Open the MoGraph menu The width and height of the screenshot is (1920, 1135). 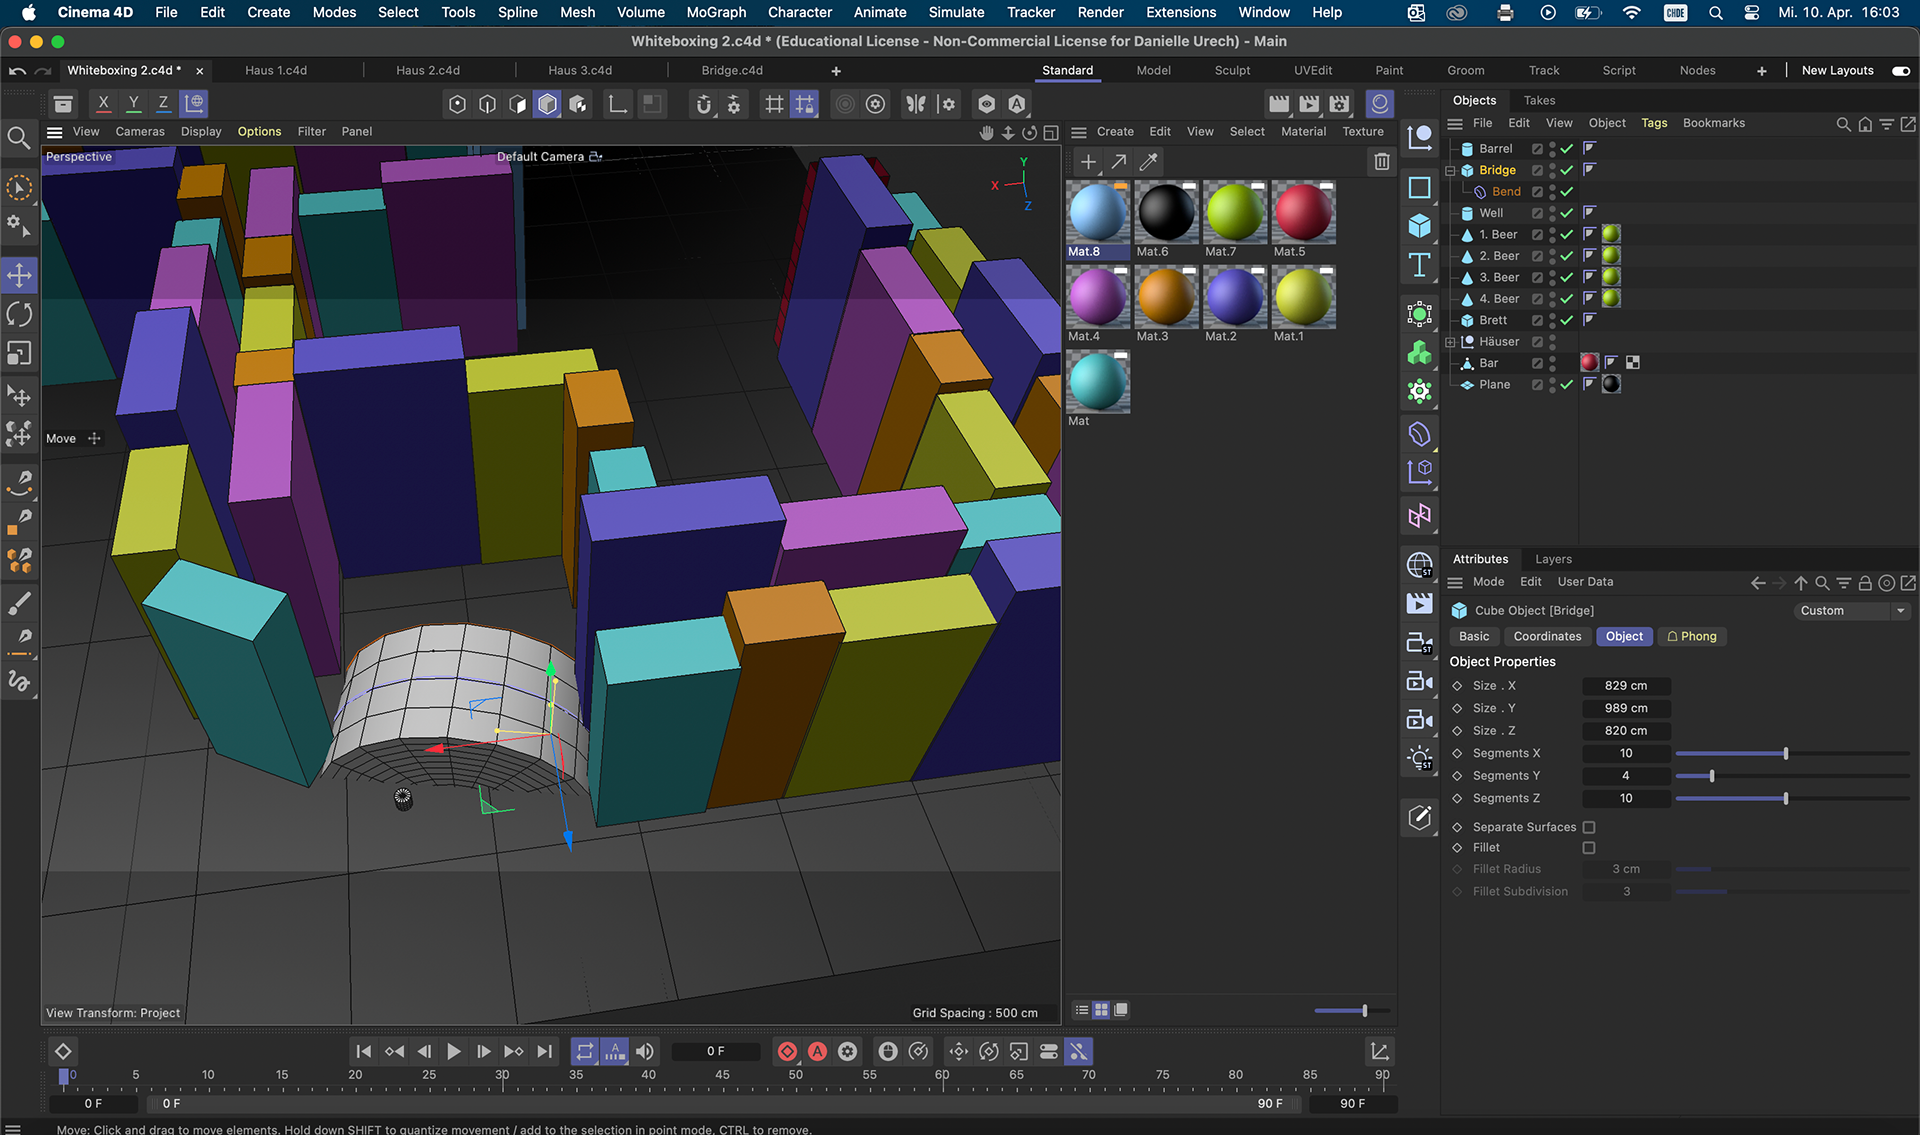pos(715,12)
